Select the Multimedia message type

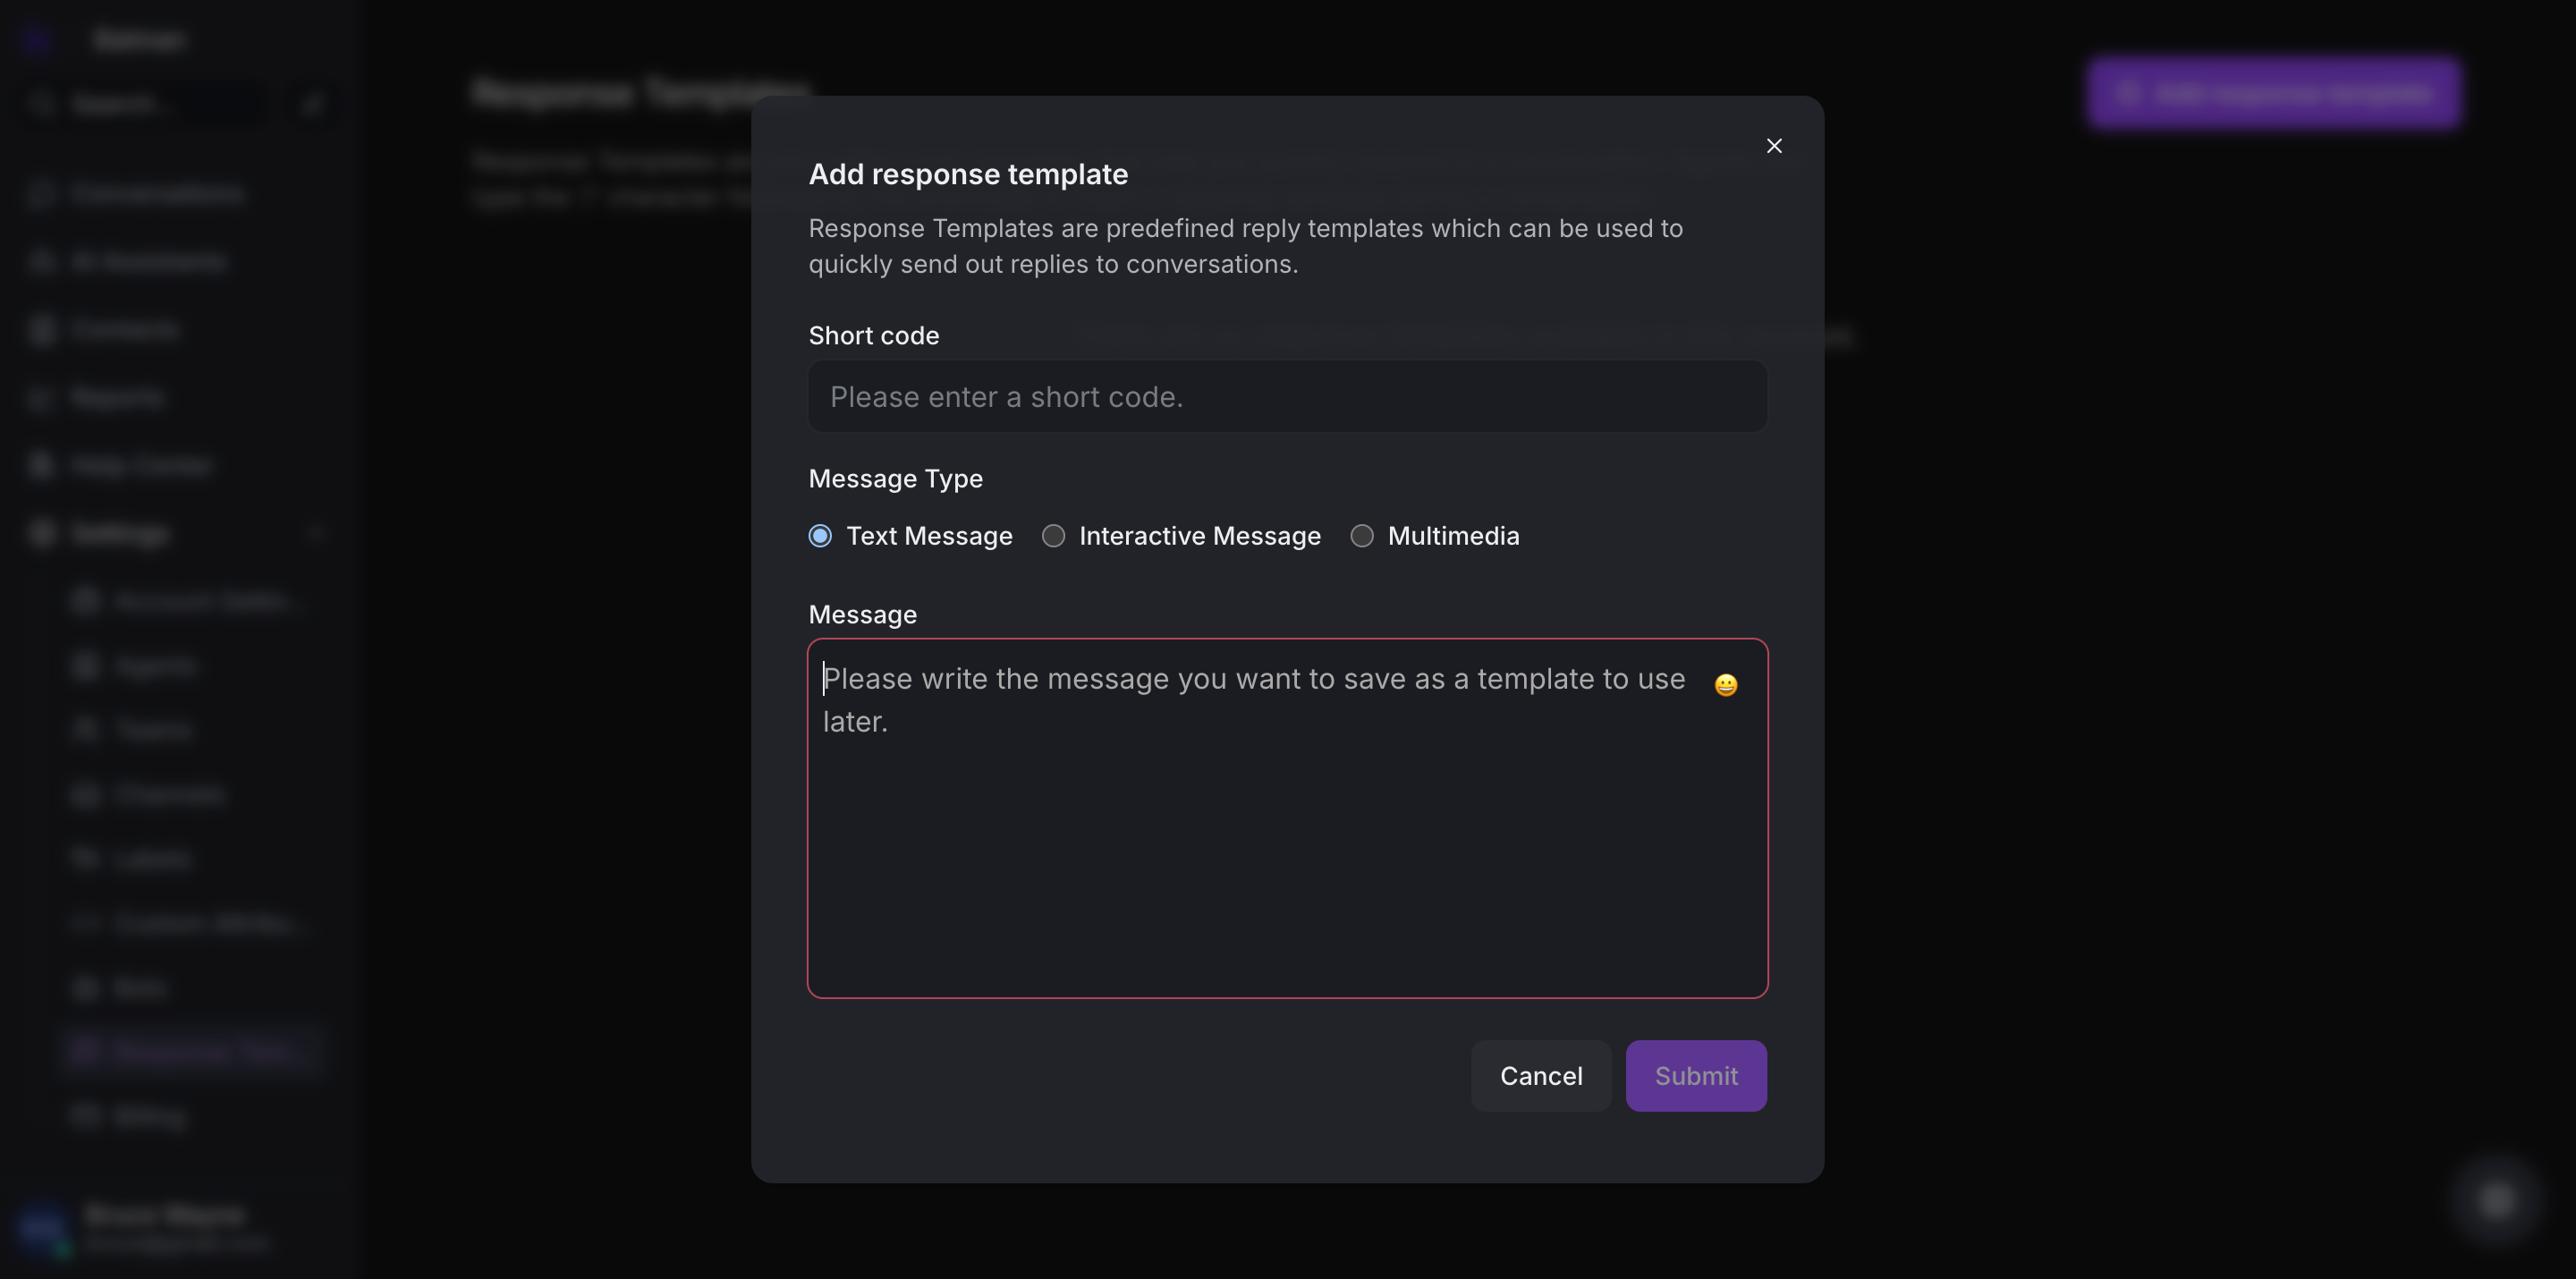tap(1361, 536)
